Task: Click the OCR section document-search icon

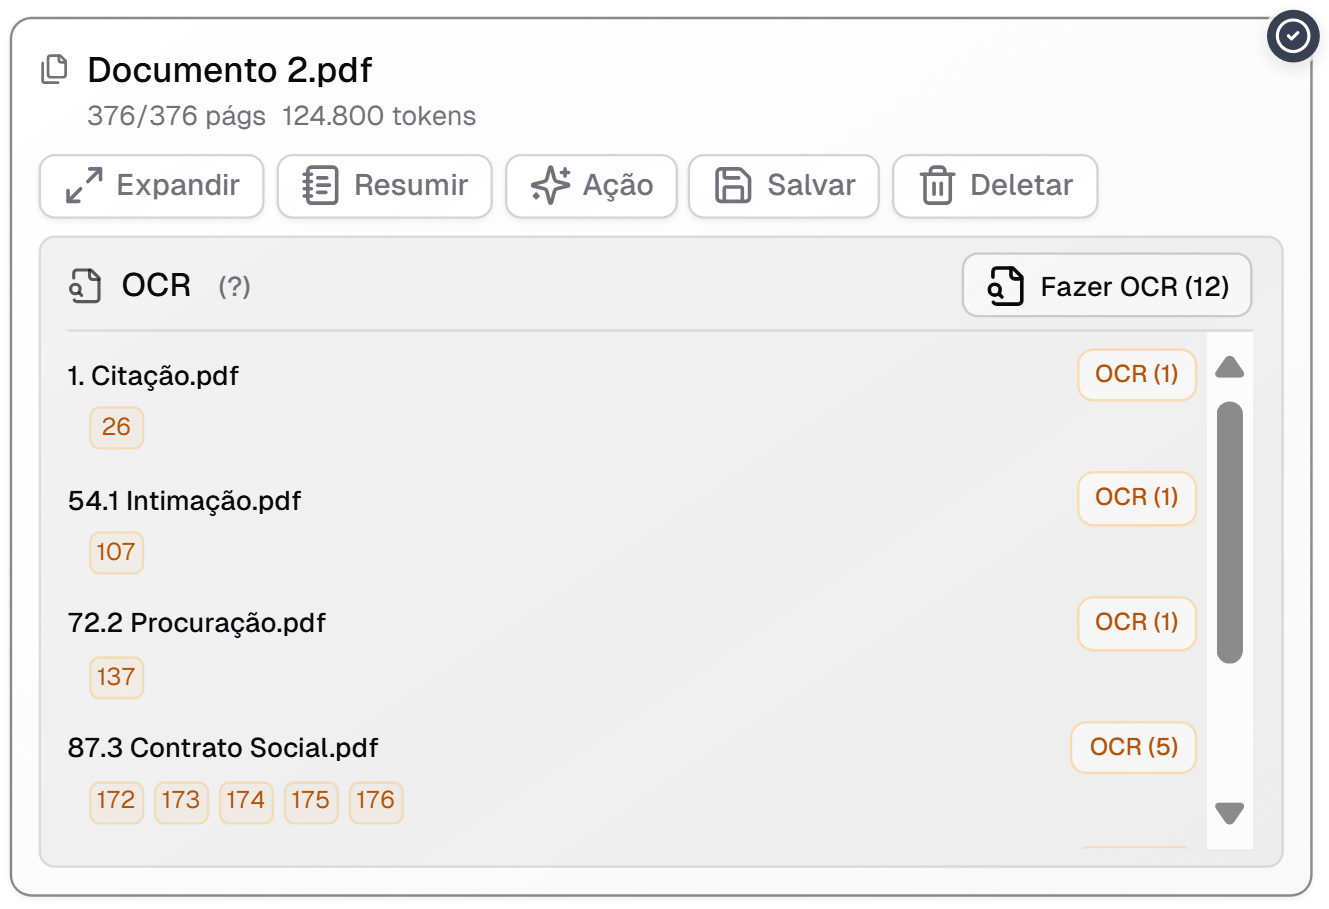Action: pyautogui.click(x=85, y=286)
